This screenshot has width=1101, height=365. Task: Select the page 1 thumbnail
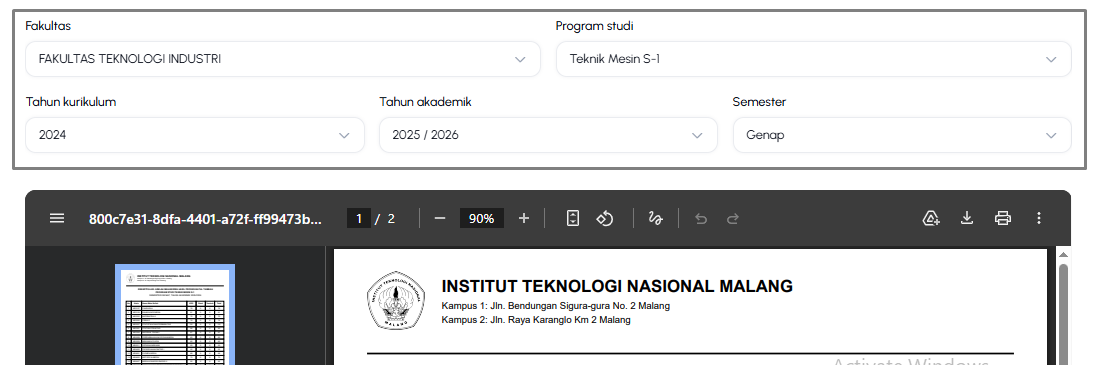point(175,314)
